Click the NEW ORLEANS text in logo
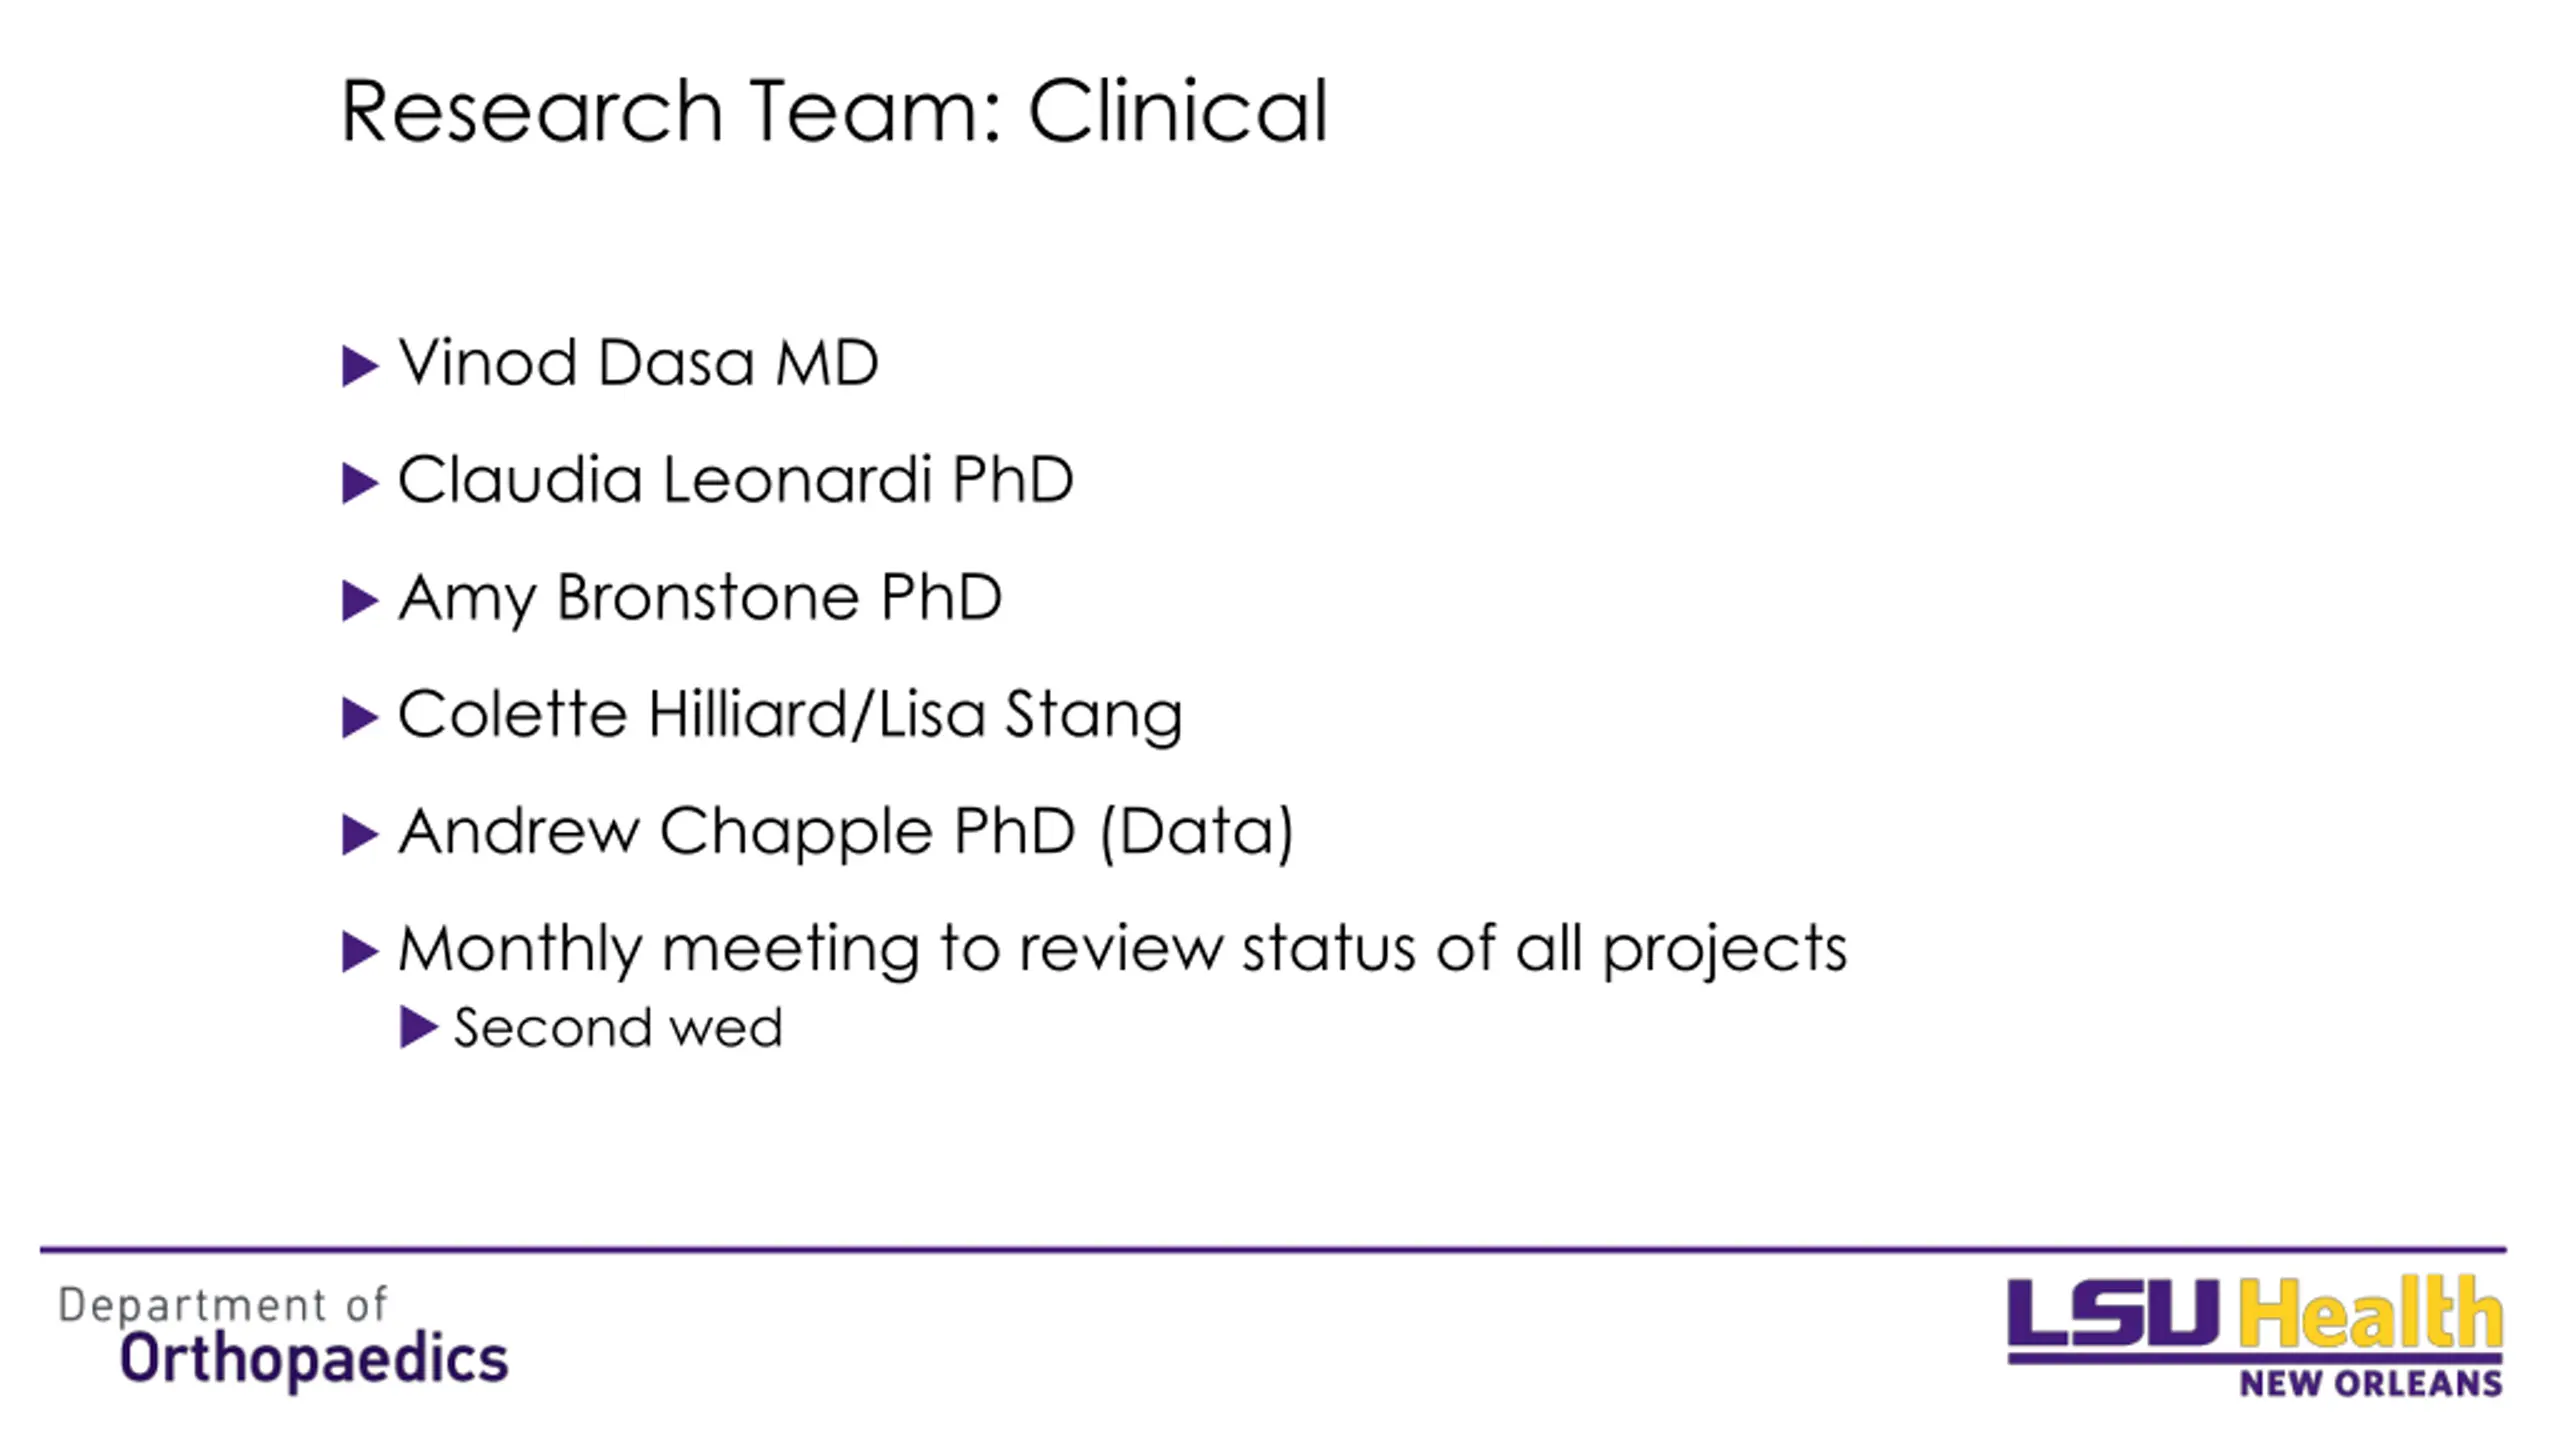The height and width of the screenshot is (1440, 2560). tap(2370, 1384)
